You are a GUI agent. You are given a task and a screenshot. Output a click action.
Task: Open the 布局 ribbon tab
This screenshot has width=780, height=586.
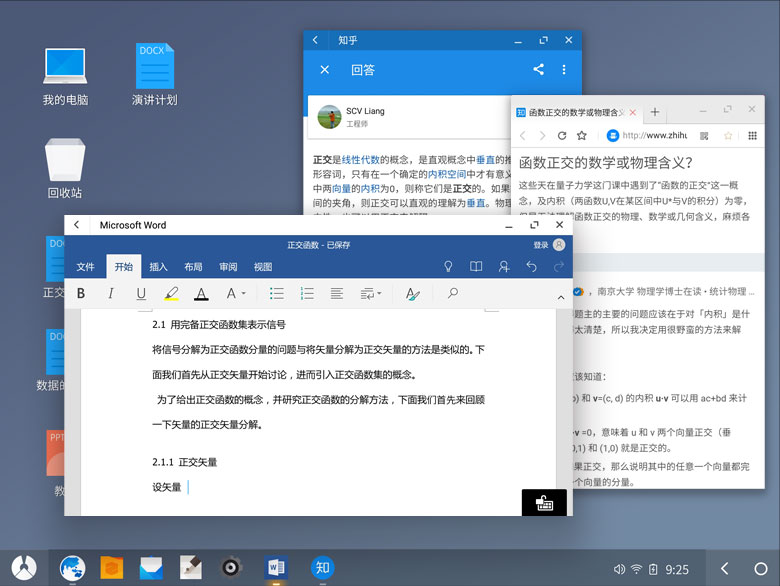click(193, 267)
